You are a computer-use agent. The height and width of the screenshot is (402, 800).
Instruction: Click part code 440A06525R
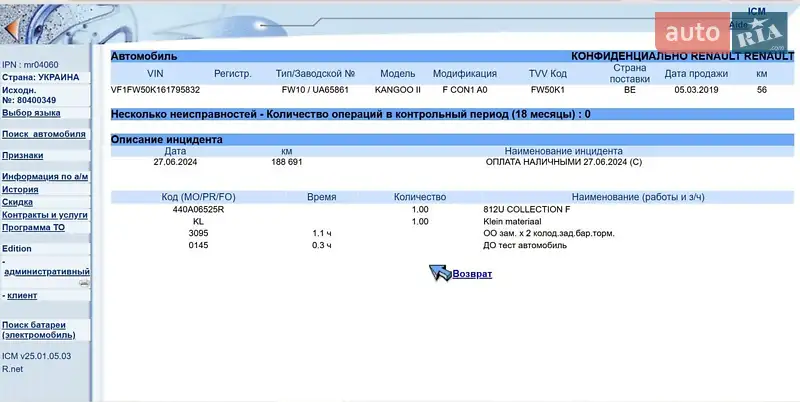click(x=198, y=209)
